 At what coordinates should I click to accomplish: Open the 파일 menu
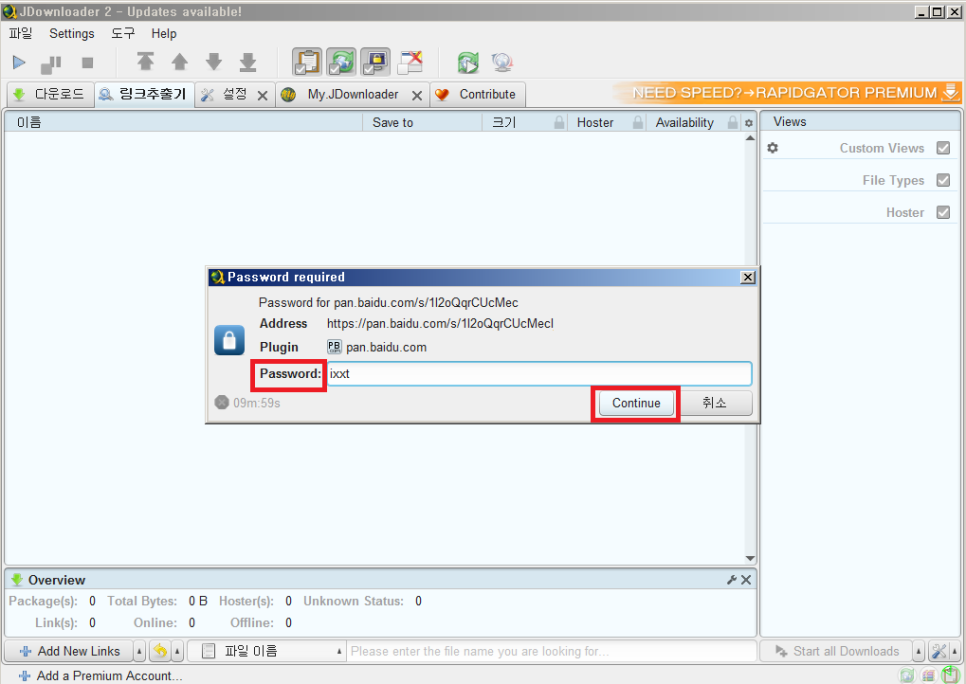point(20,33)
